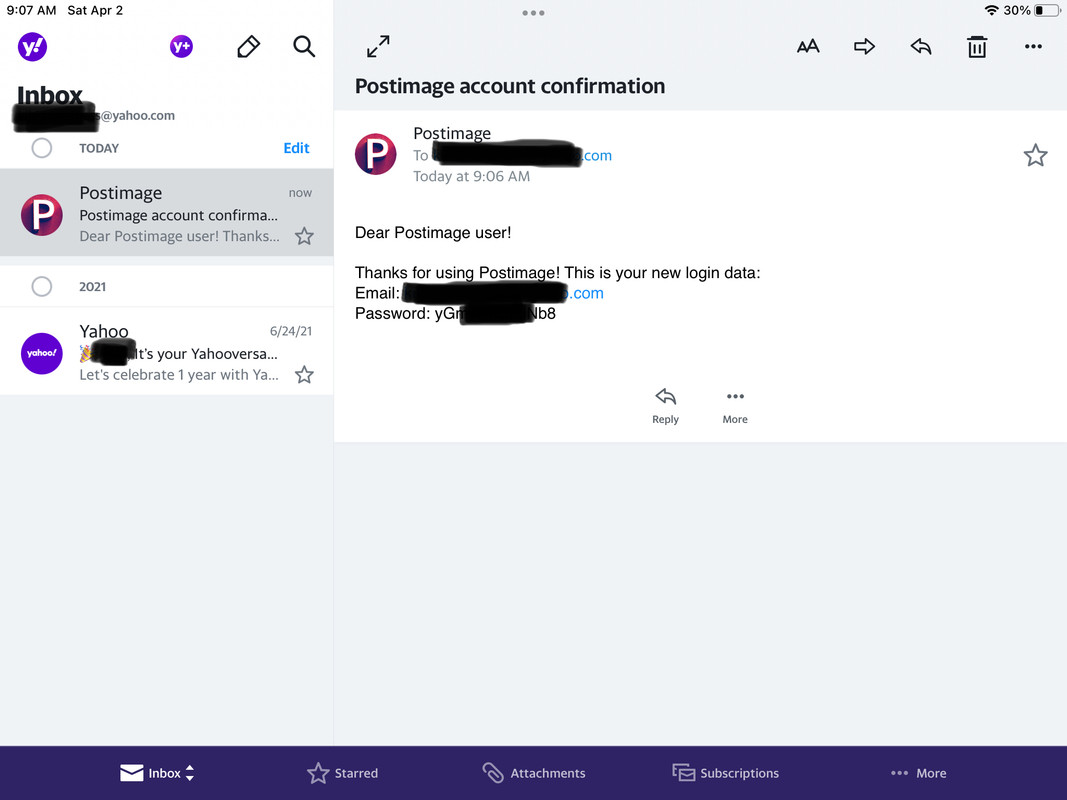Open the Postimage account confirmation email row

tap(167, 213)
